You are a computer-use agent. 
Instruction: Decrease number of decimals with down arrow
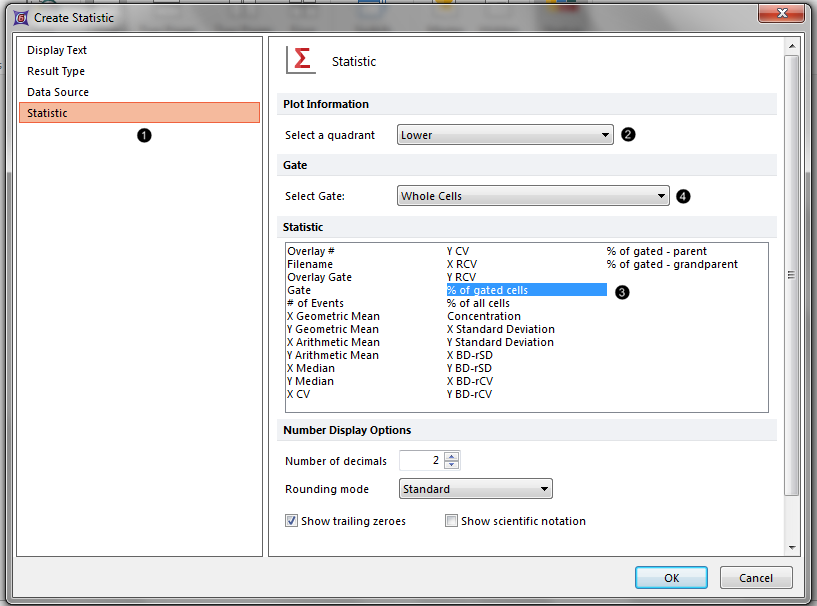[452, 465]
